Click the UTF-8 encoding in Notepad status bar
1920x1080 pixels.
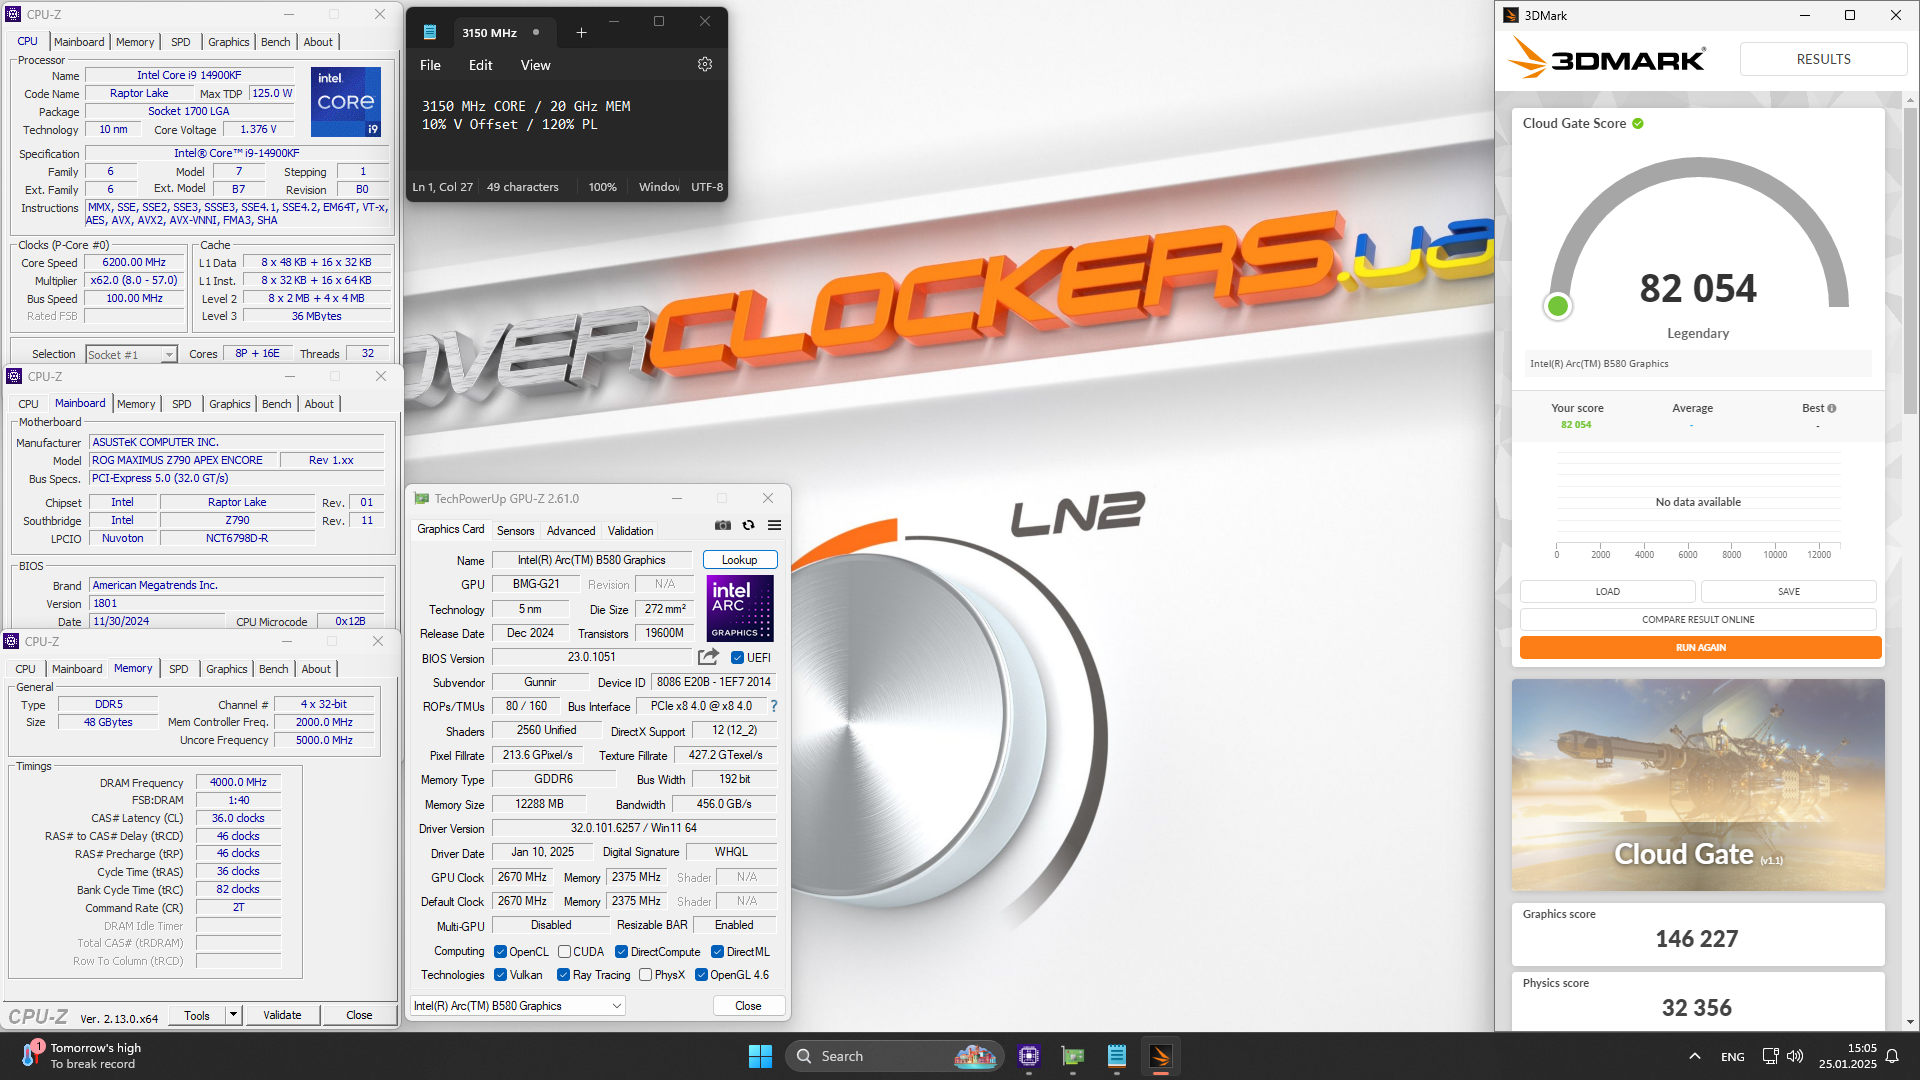(x=707, y=187)
